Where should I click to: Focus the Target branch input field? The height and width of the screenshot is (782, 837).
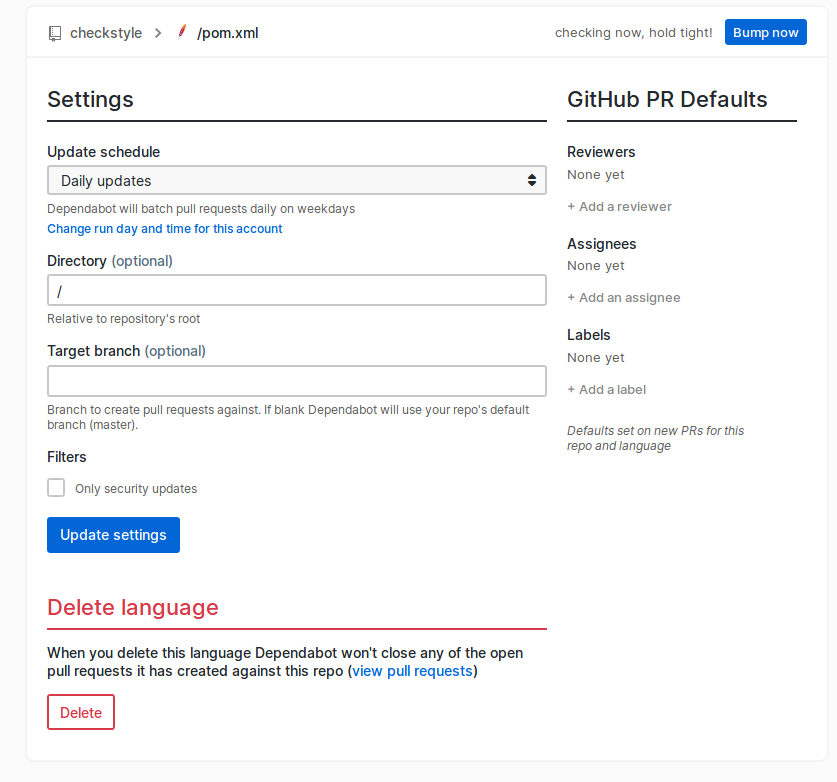(x=296, y=381)
